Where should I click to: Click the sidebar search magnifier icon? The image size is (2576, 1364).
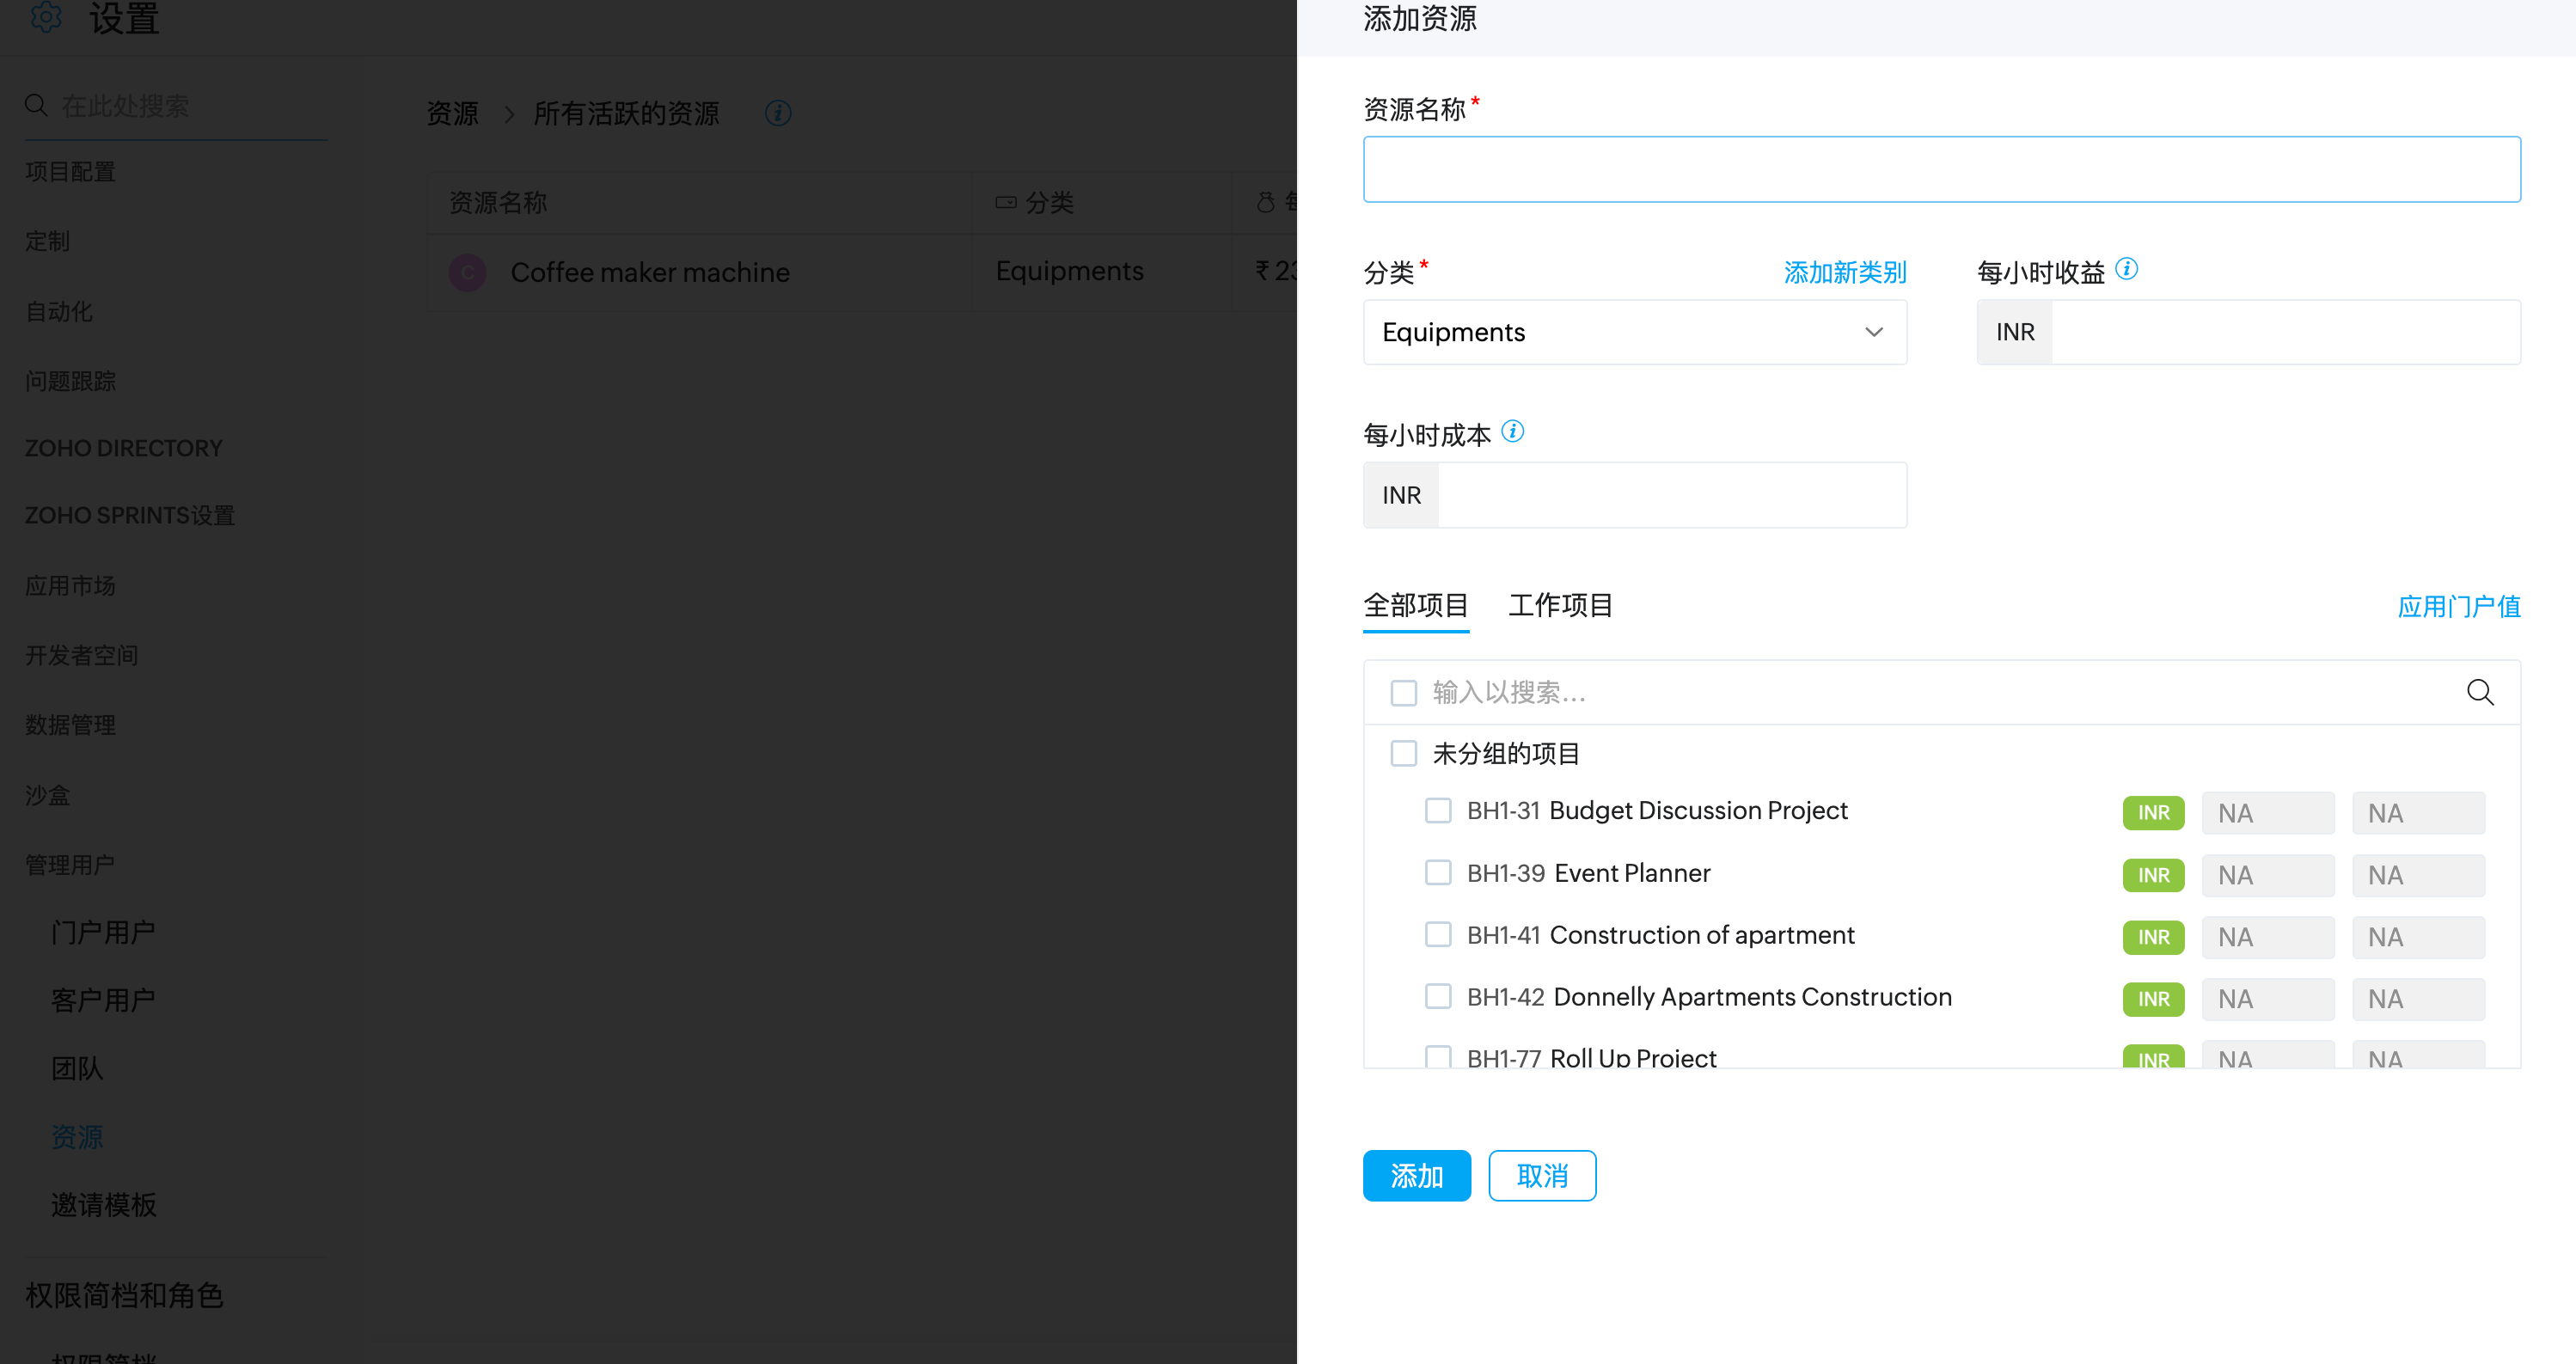click(x=36, y=105)
